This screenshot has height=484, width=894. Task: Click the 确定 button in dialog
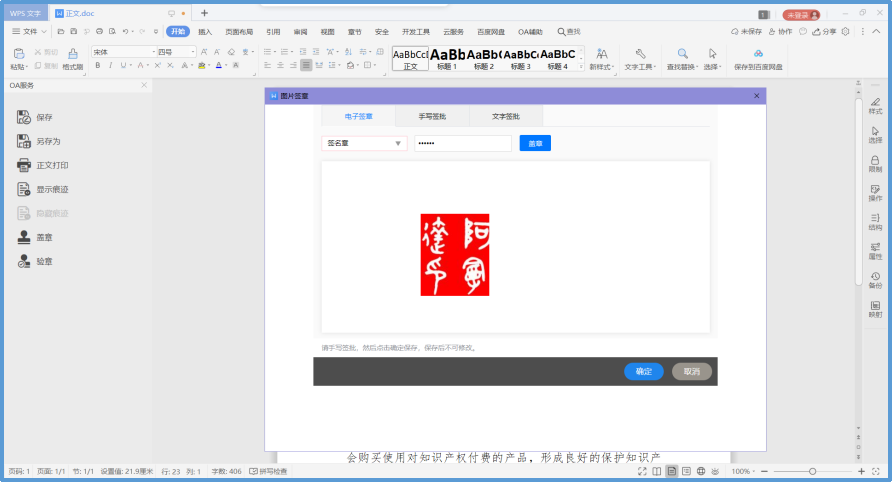click(x=644, y=371)
